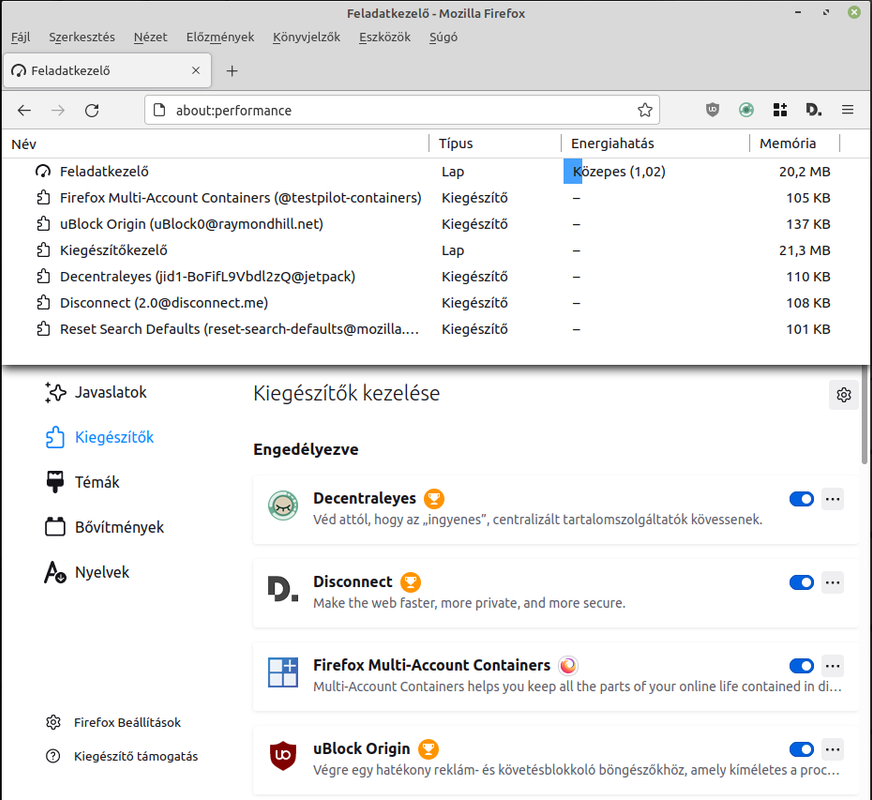Screen dimensions: 872x800
Task: Open the Eszközök menu
Action: tap(384, 37)
